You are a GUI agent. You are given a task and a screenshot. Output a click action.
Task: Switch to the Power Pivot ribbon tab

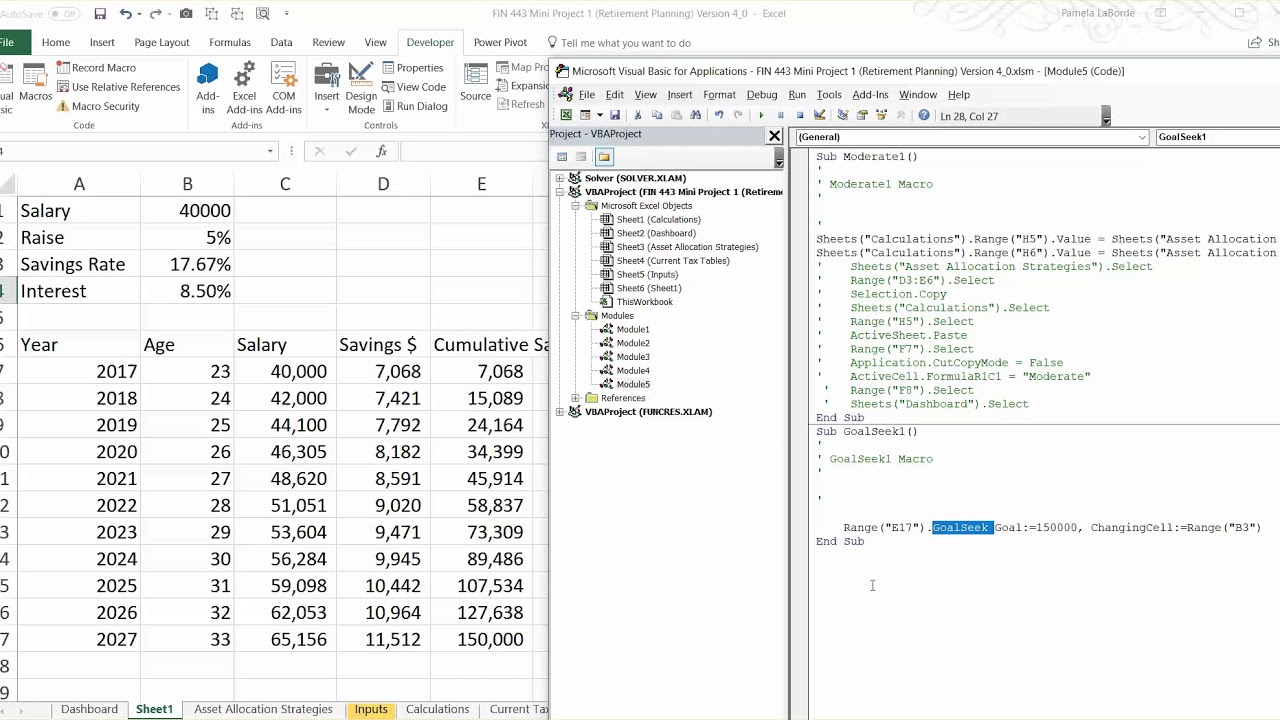pos(500,43)
